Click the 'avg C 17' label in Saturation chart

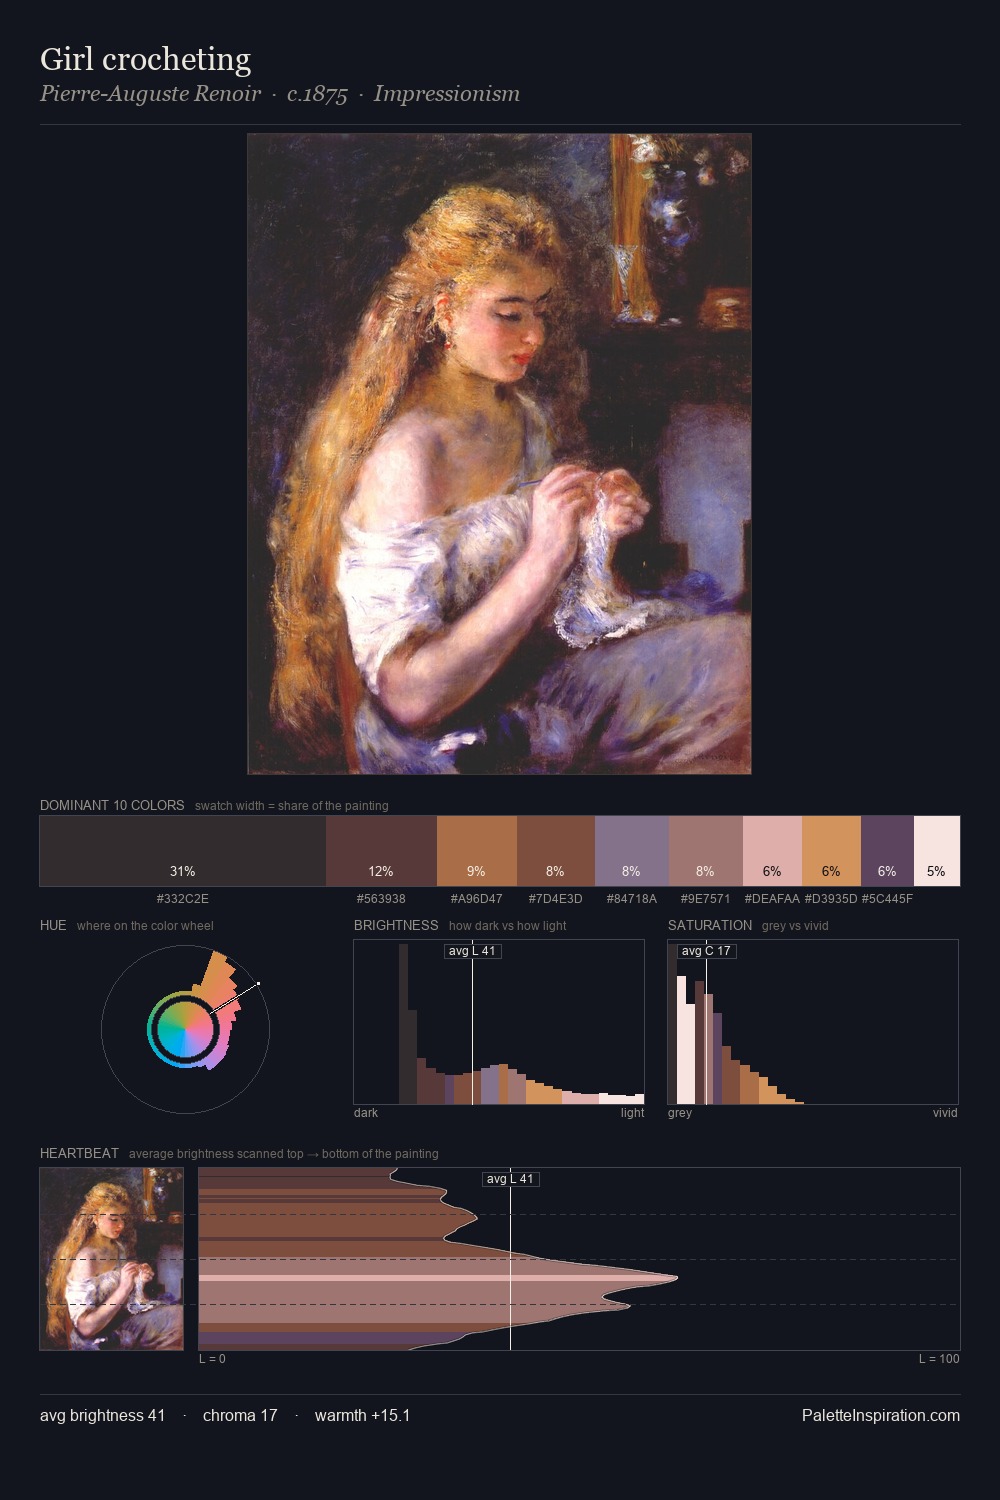pos(706,951)
